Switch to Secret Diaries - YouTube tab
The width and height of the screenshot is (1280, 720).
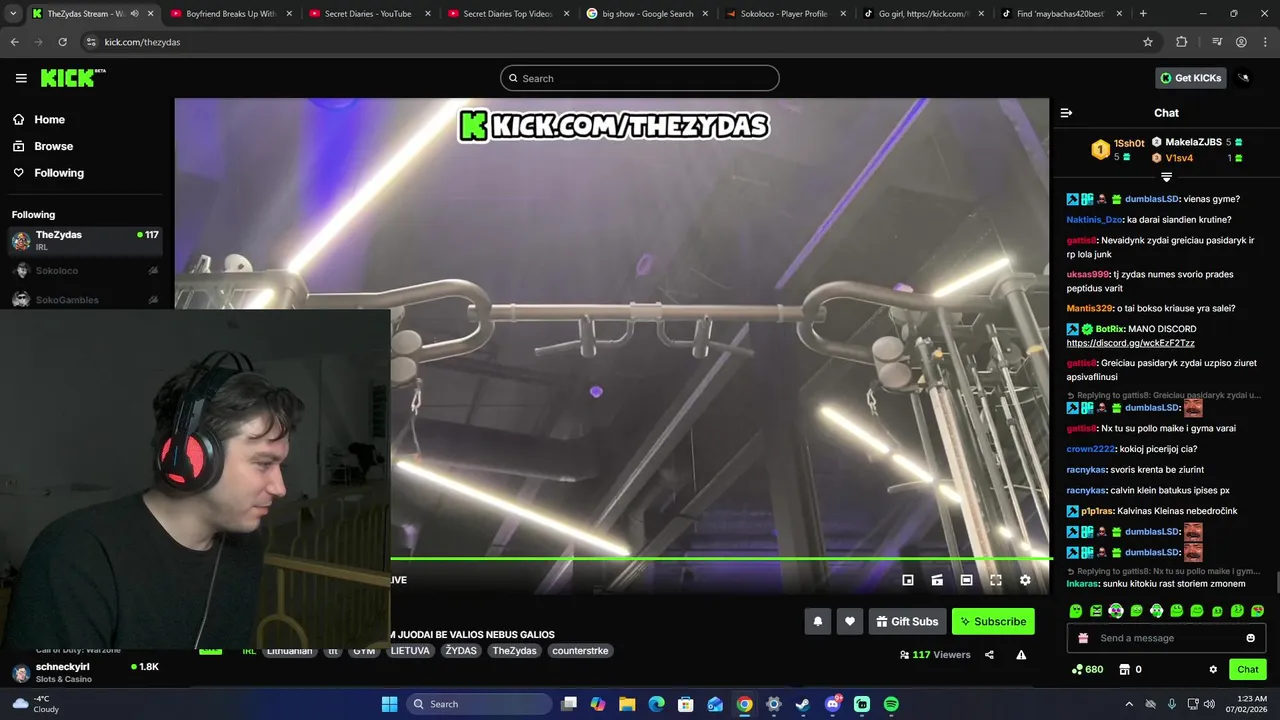[367, 14]
